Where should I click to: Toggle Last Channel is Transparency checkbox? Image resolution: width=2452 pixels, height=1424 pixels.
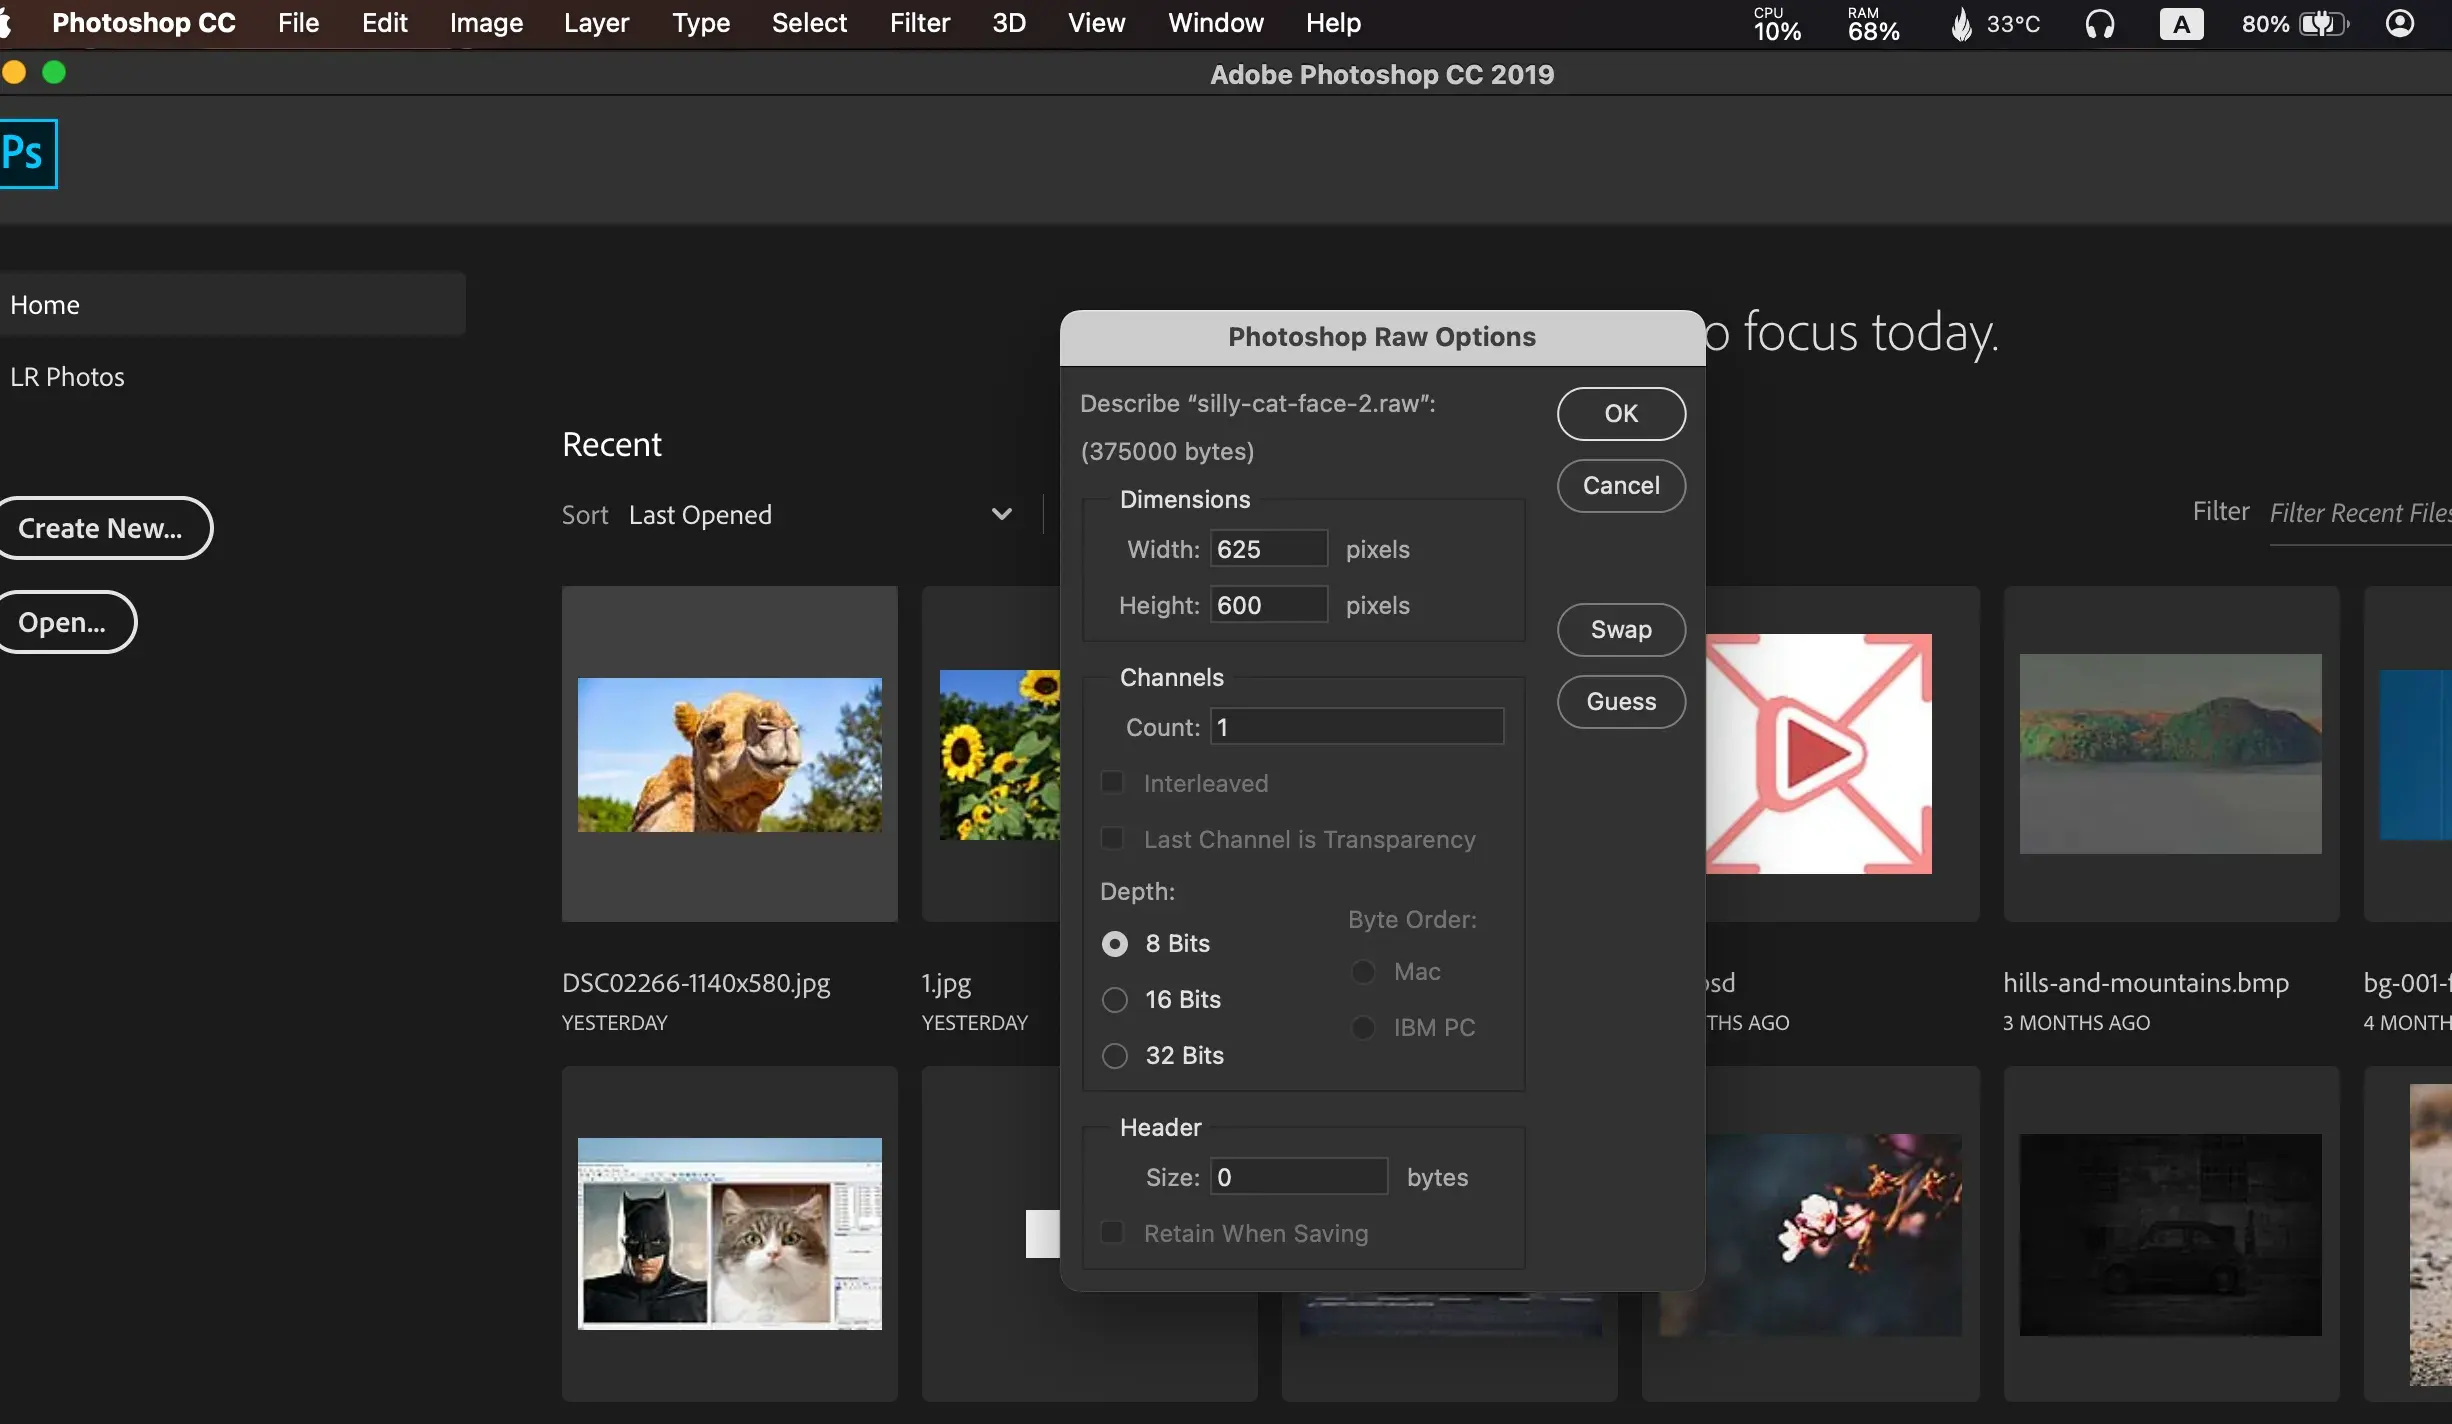1112,839
